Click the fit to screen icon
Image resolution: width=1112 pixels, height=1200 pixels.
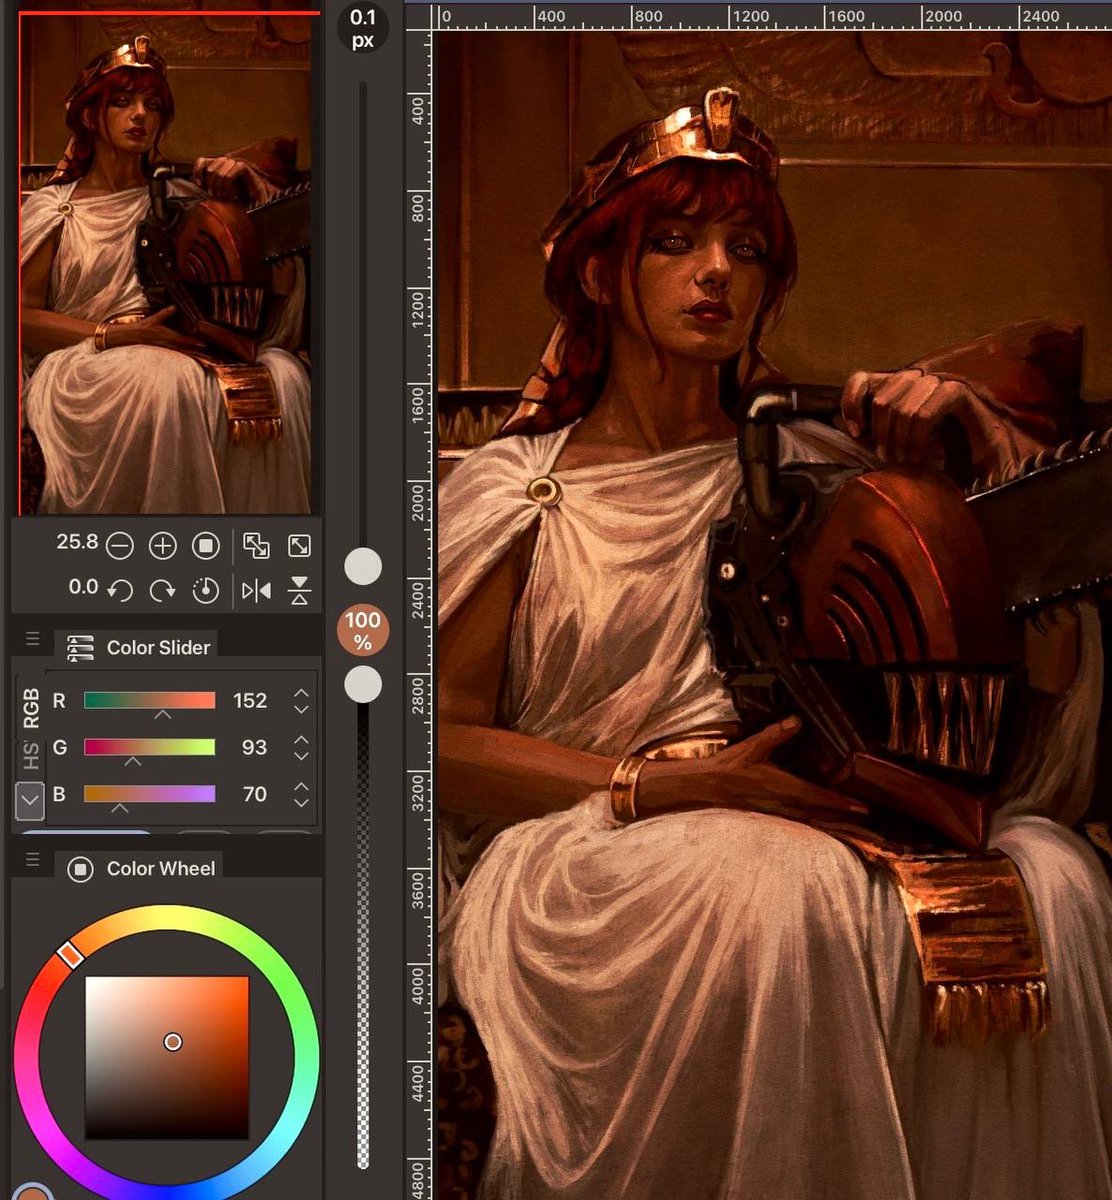tap(256, 546)
